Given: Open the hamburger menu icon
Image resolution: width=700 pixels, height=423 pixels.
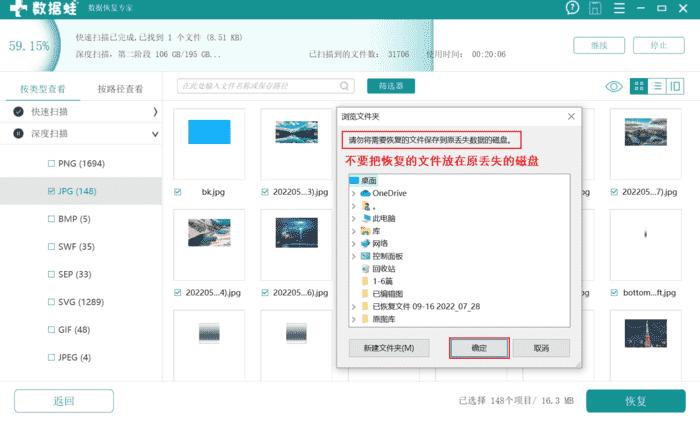Looking at the screenshot, I should (x=619, y=8).
